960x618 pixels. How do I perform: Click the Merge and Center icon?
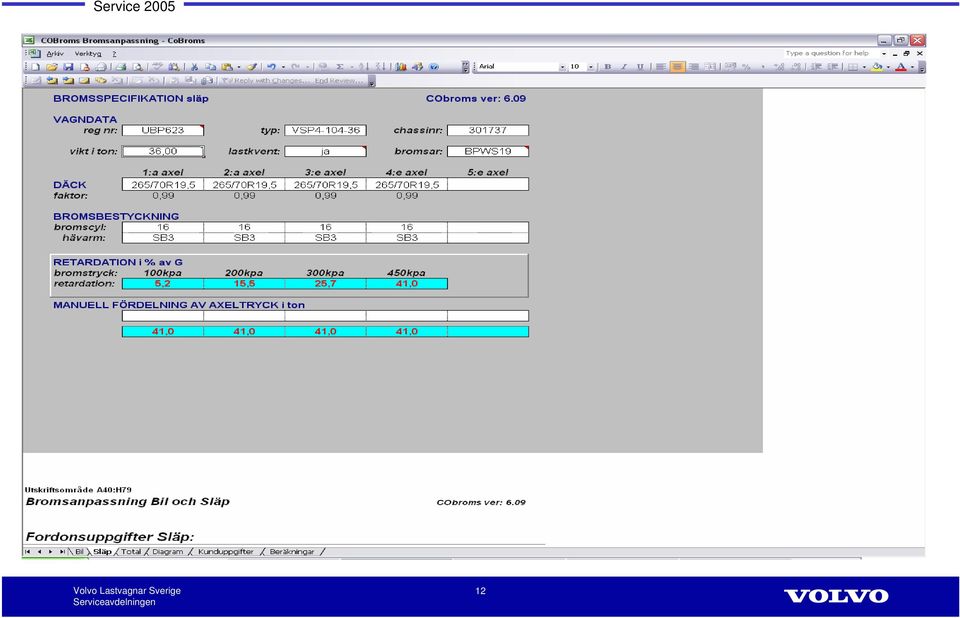point(710,67)
